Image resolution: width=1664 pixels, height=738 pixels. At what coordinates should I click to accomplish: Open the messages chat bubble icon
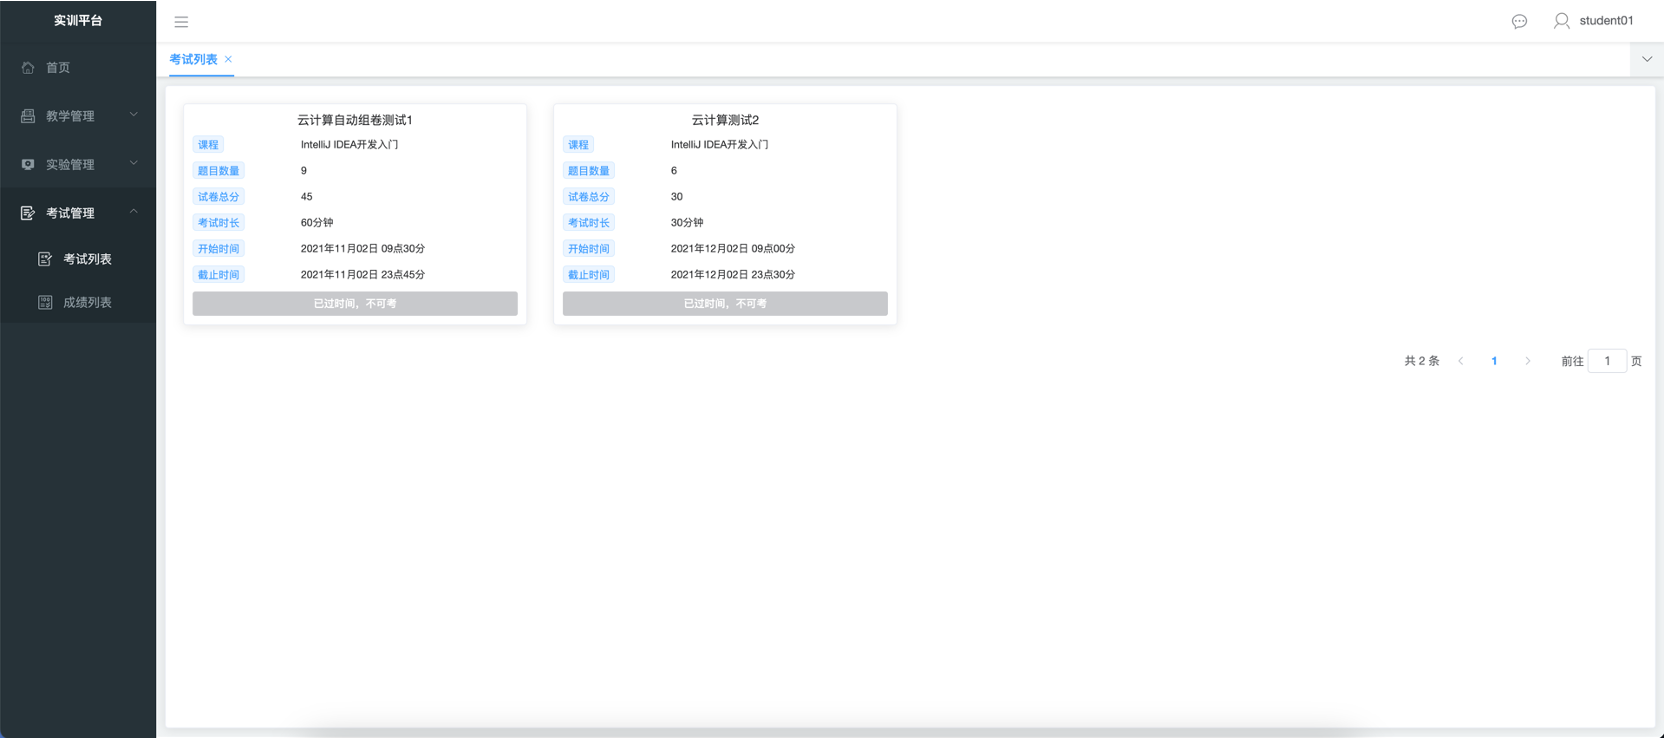coord(1519,21)
